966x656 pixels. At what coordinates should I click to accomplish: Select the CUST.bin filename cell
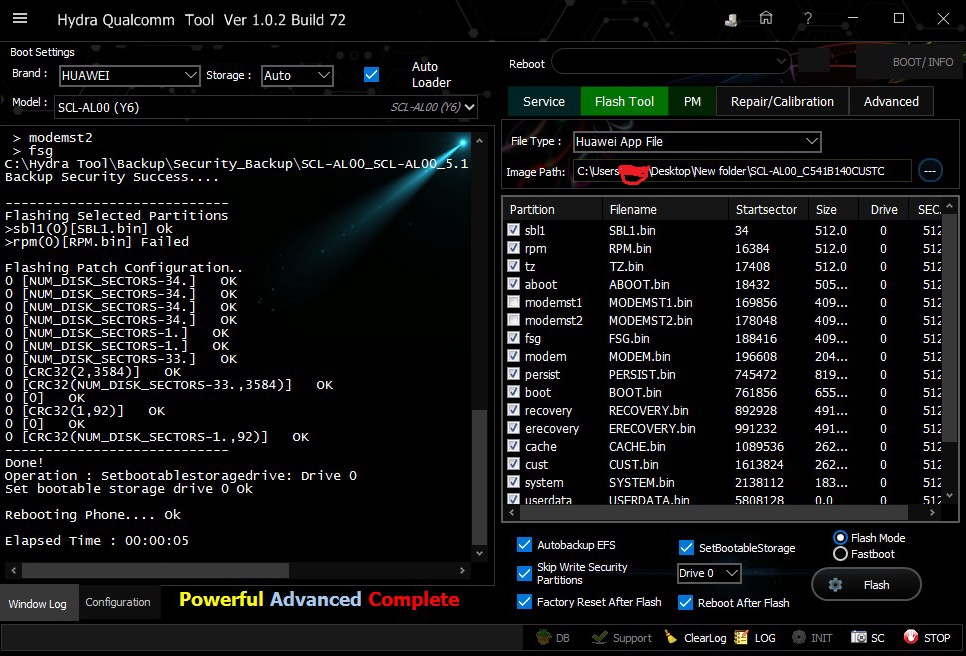pyautogui.click(x=633, y=464)
